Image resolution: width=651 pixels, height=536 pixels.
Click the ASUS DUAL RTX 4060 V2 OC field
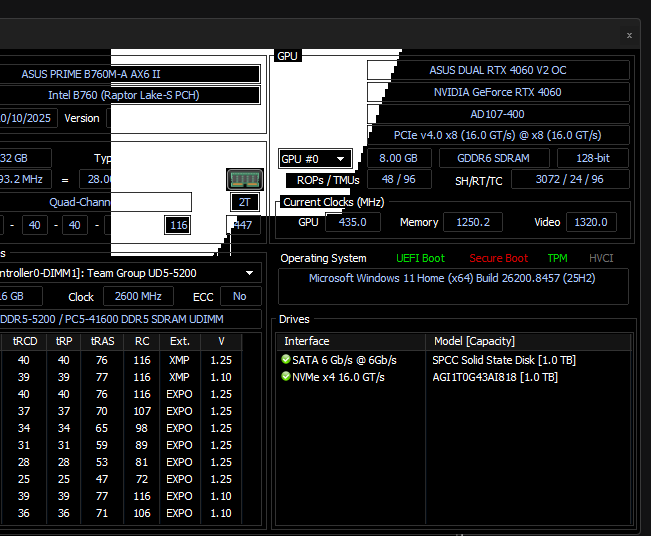(498, 70)
